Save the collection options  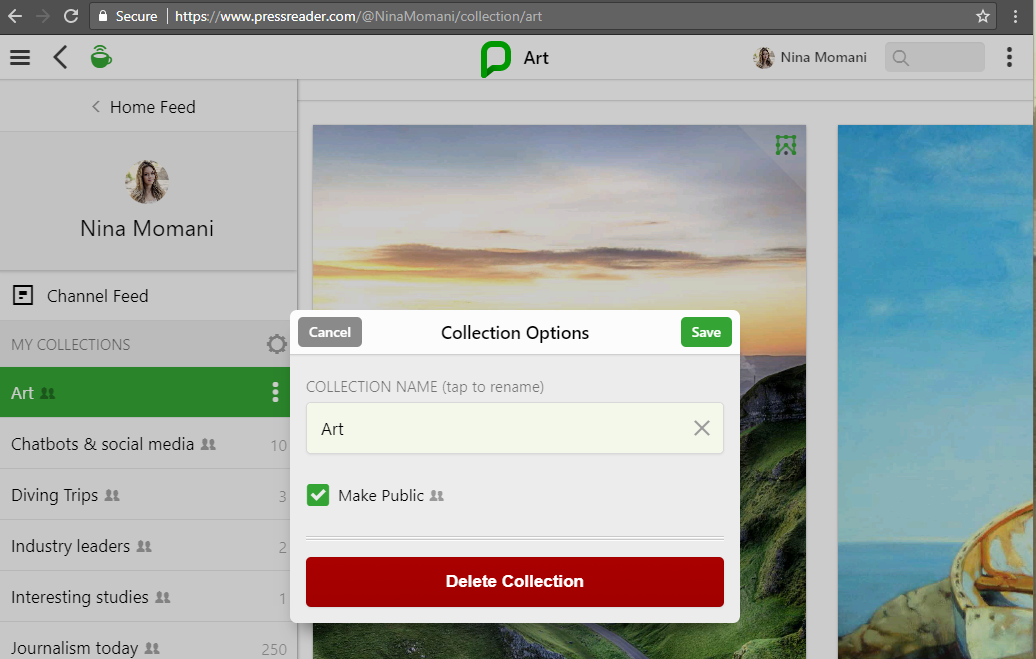(706, 332)
